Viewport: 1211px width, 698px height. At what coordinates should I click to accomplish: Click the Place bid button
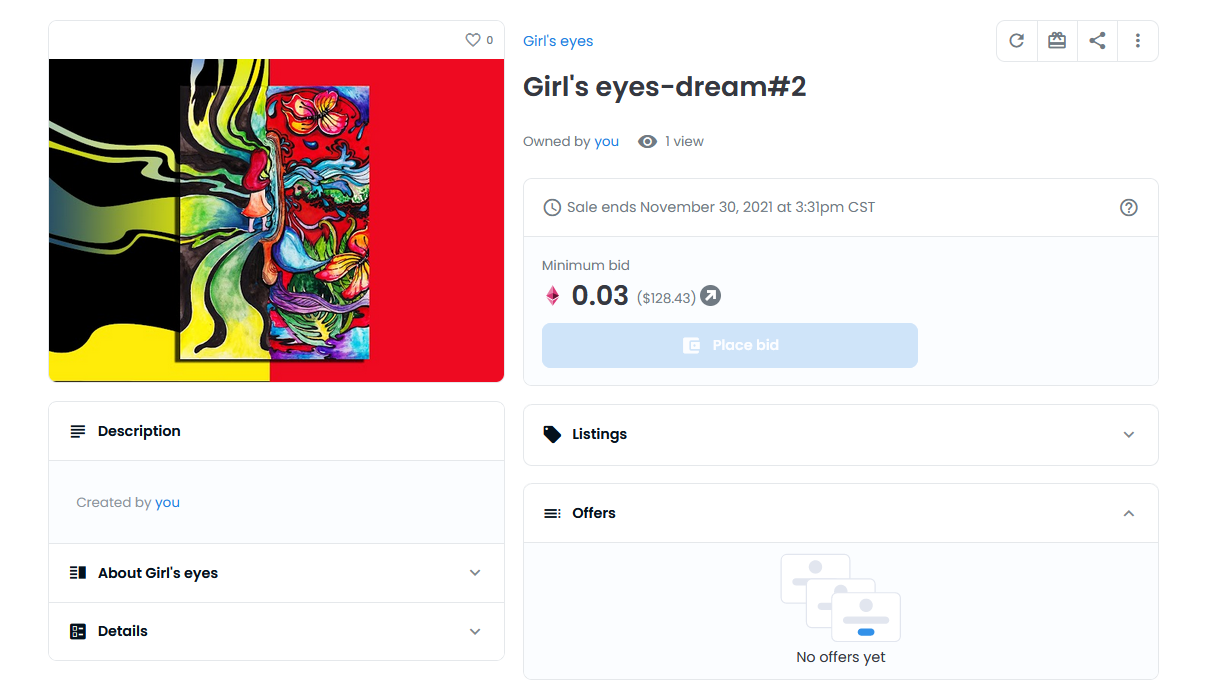click(730, 345)
